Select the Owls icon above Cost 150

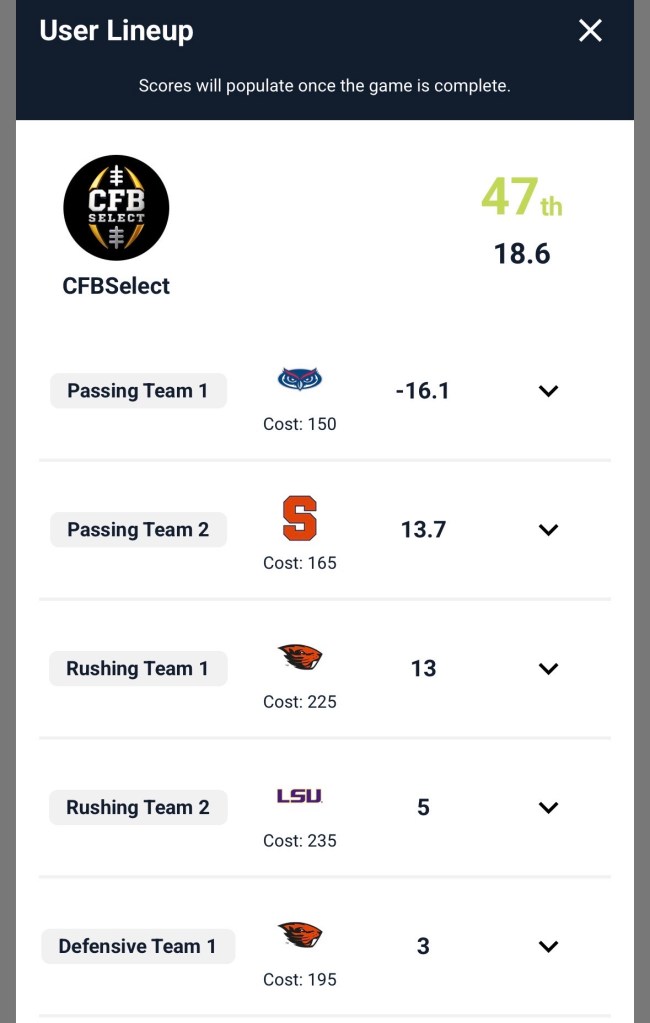[x=299, y=378]
